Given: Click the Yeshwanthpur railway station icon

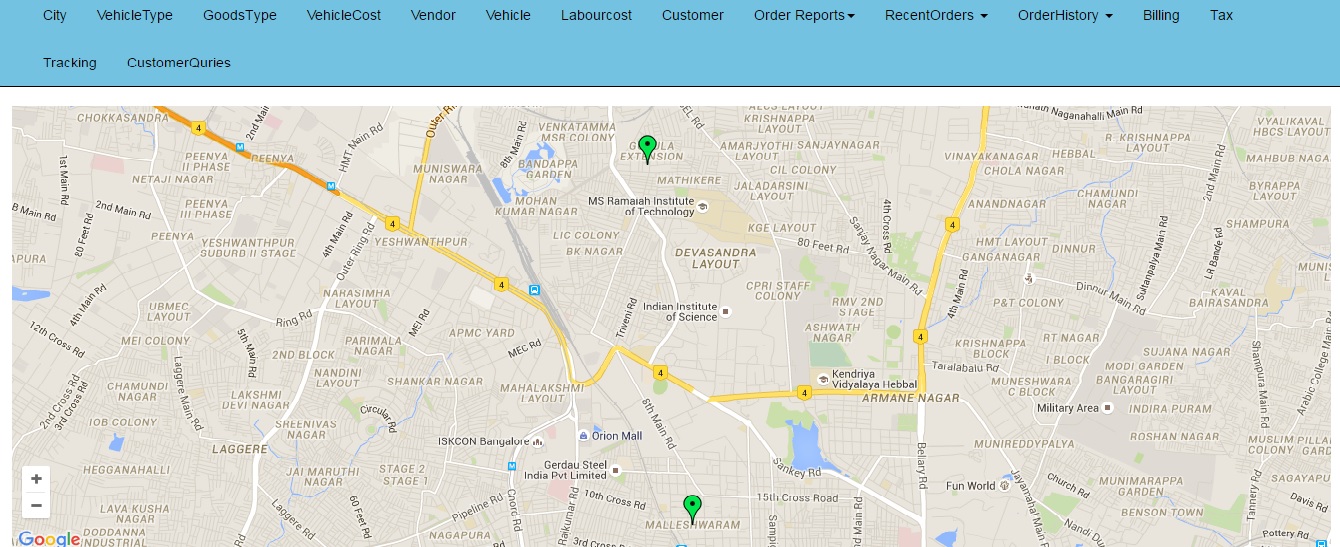Looking at the screenshot, I should (x=535, y=291).
